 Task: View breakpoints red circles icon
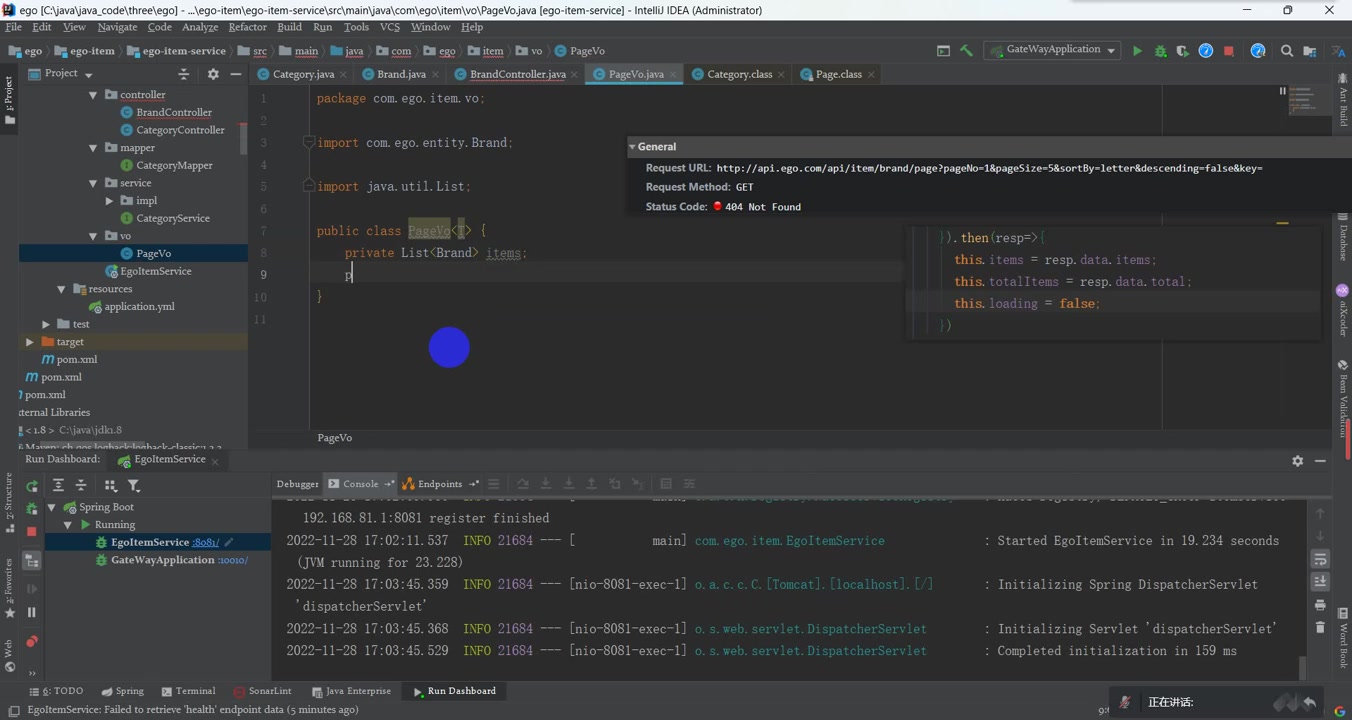coord(32,641)
